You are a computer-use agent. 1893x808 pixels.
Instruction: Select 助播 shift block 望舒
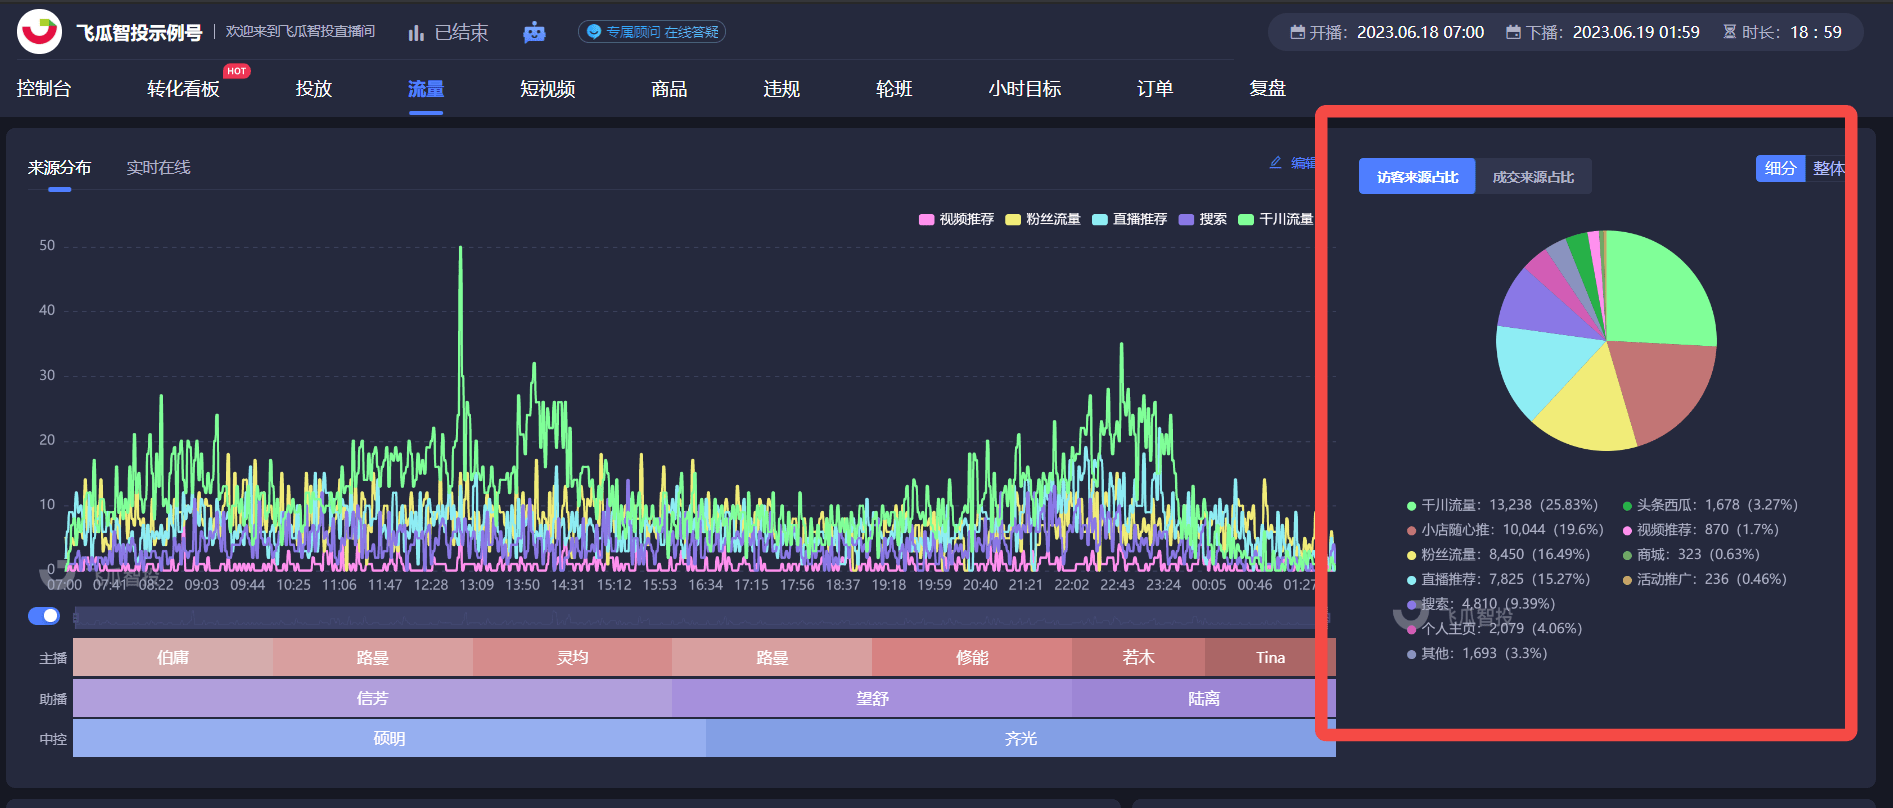click(x=872, y=698)
